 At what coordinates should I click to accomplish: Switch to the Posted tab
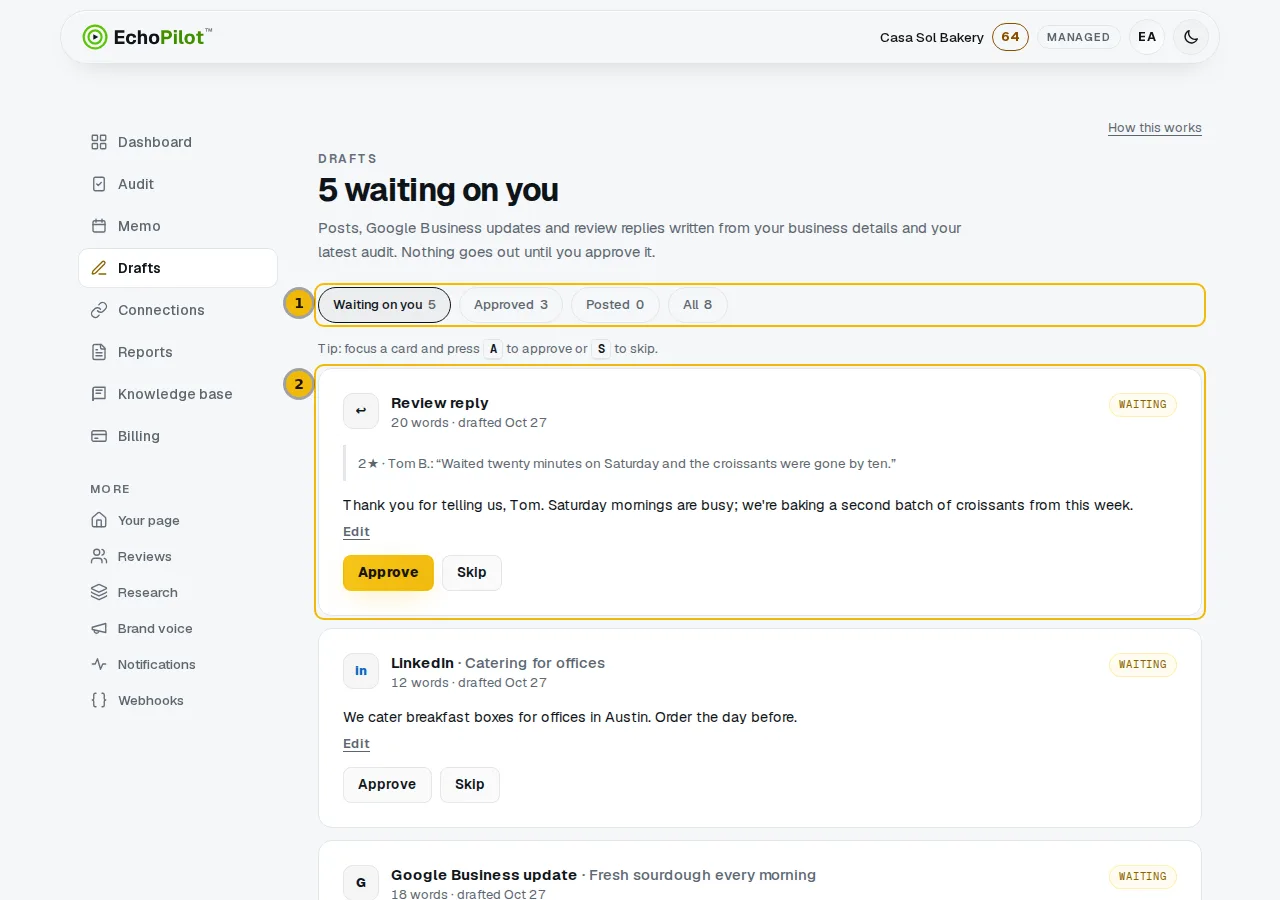(x=615, y=305)
